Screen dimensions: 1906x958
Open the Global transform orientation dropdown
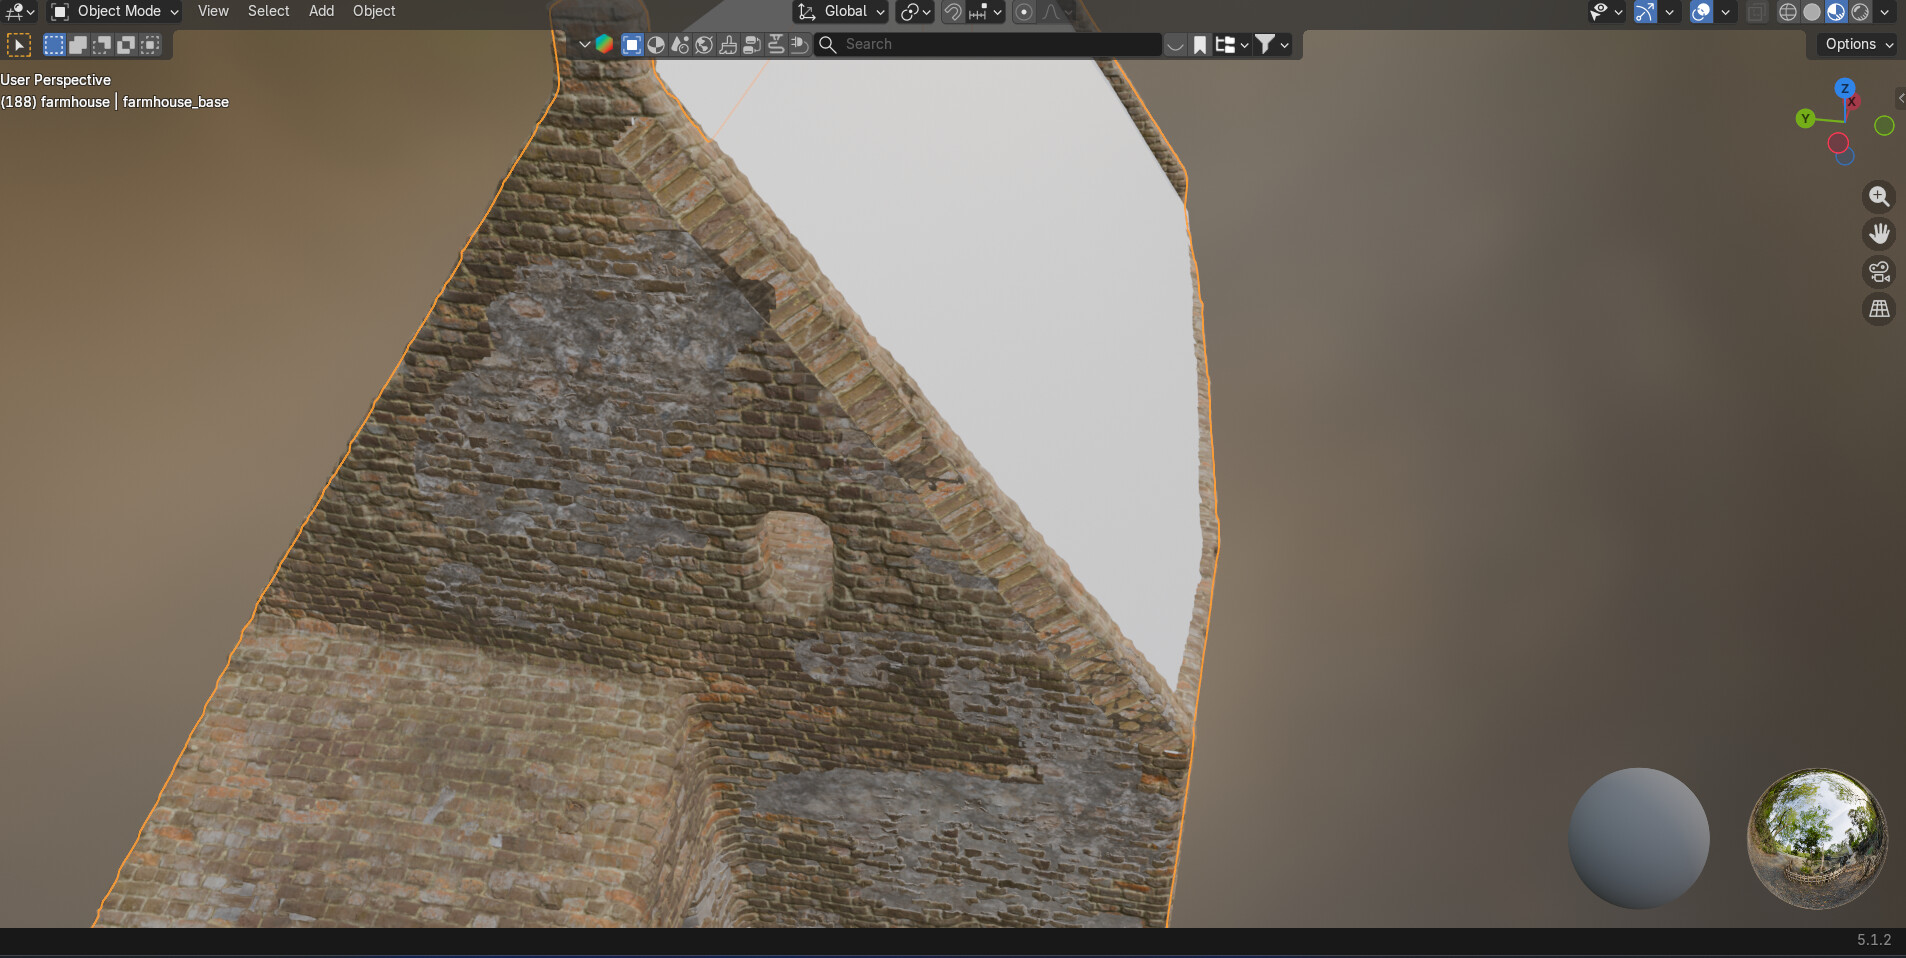841,12
